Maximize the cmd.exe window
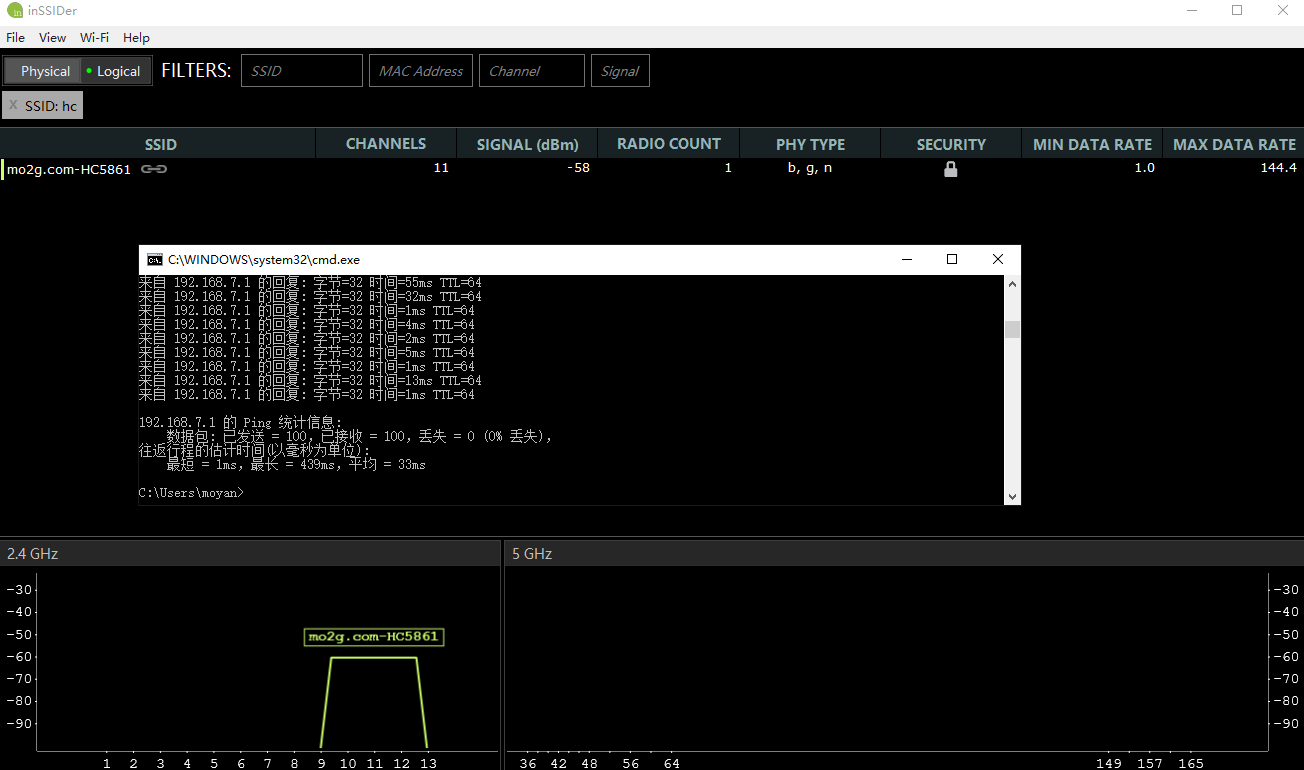The height and width of the screenshot is (770, 1304). pyautogui.click(x=952, y=259)
